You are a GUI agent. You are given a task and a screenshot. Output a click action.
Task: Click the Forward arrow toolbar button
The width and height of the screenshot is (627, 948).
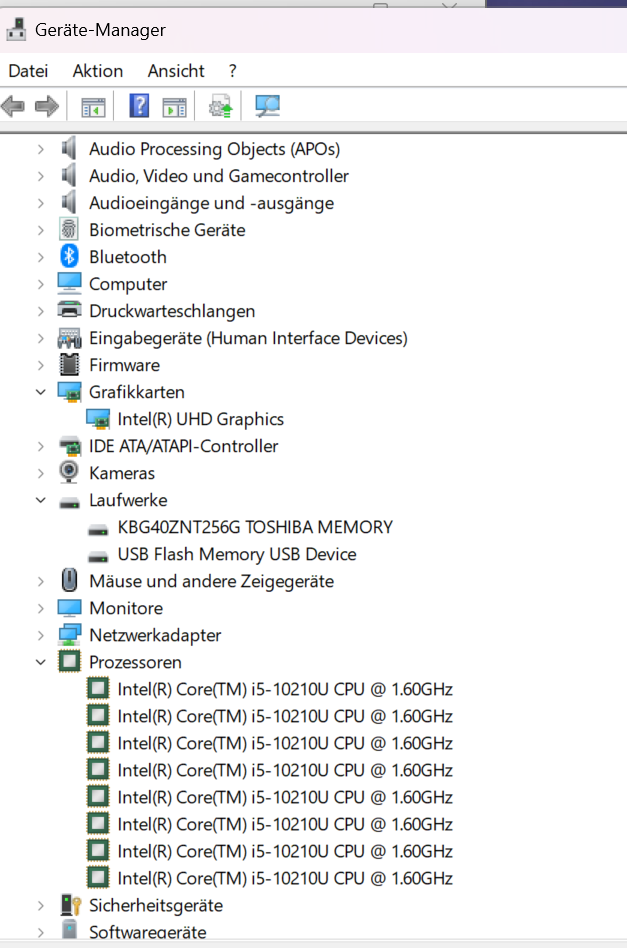coord(47,106)
